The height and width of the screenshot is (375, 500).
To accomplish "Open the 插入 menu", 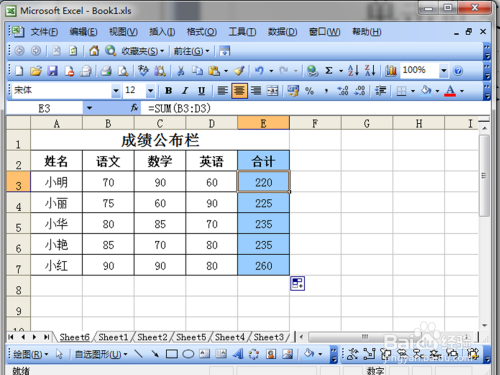I will click(x=162, y=32).
